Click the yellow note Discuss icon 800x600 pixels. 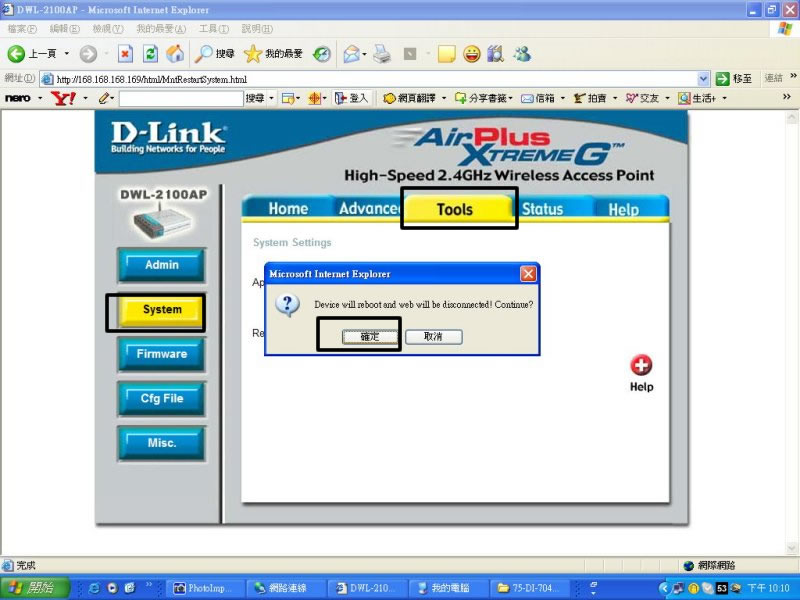pos(446,54)
